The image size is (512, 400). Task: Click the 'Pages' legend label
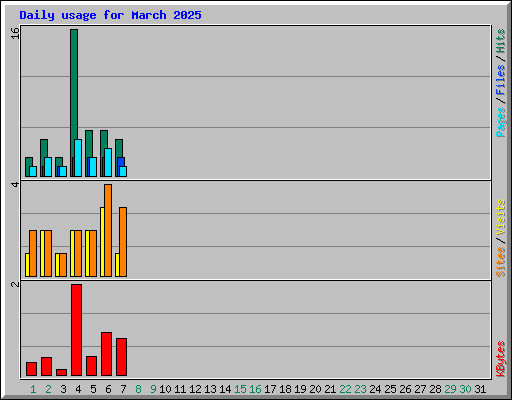(501, 122)
